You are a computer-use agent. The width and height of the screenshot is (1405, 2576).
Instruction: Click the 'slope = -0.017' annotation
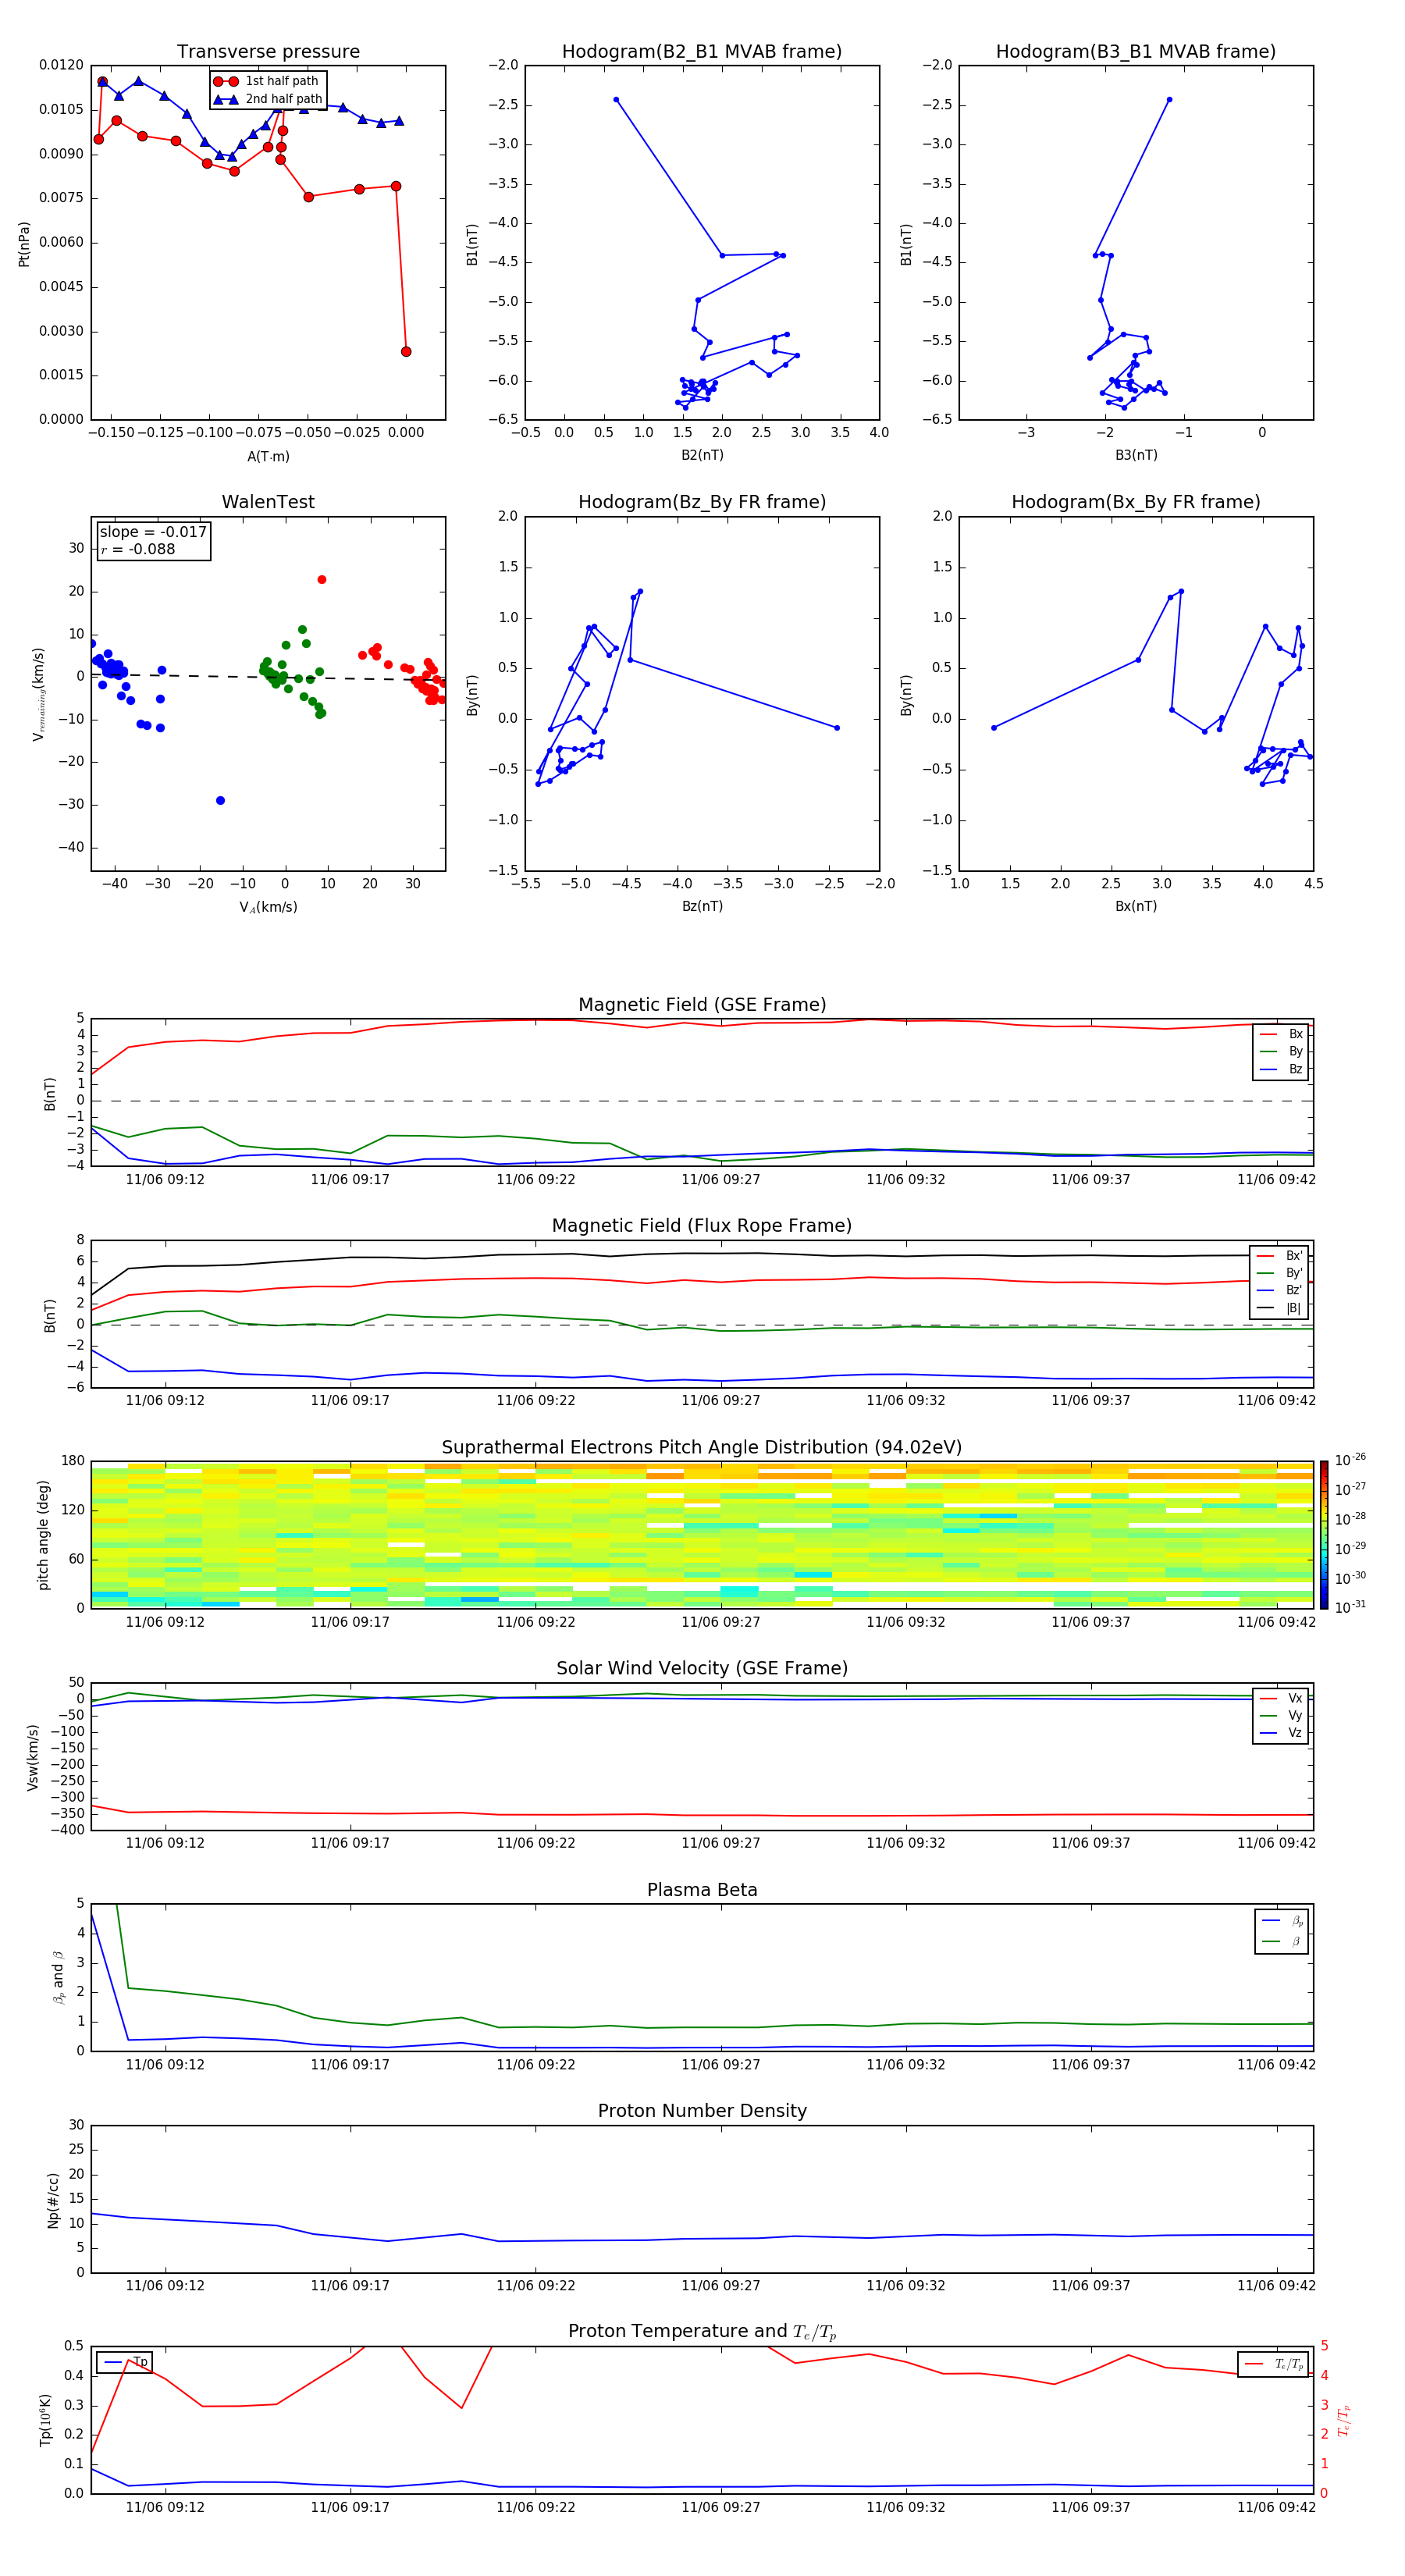tap(153, 532)
